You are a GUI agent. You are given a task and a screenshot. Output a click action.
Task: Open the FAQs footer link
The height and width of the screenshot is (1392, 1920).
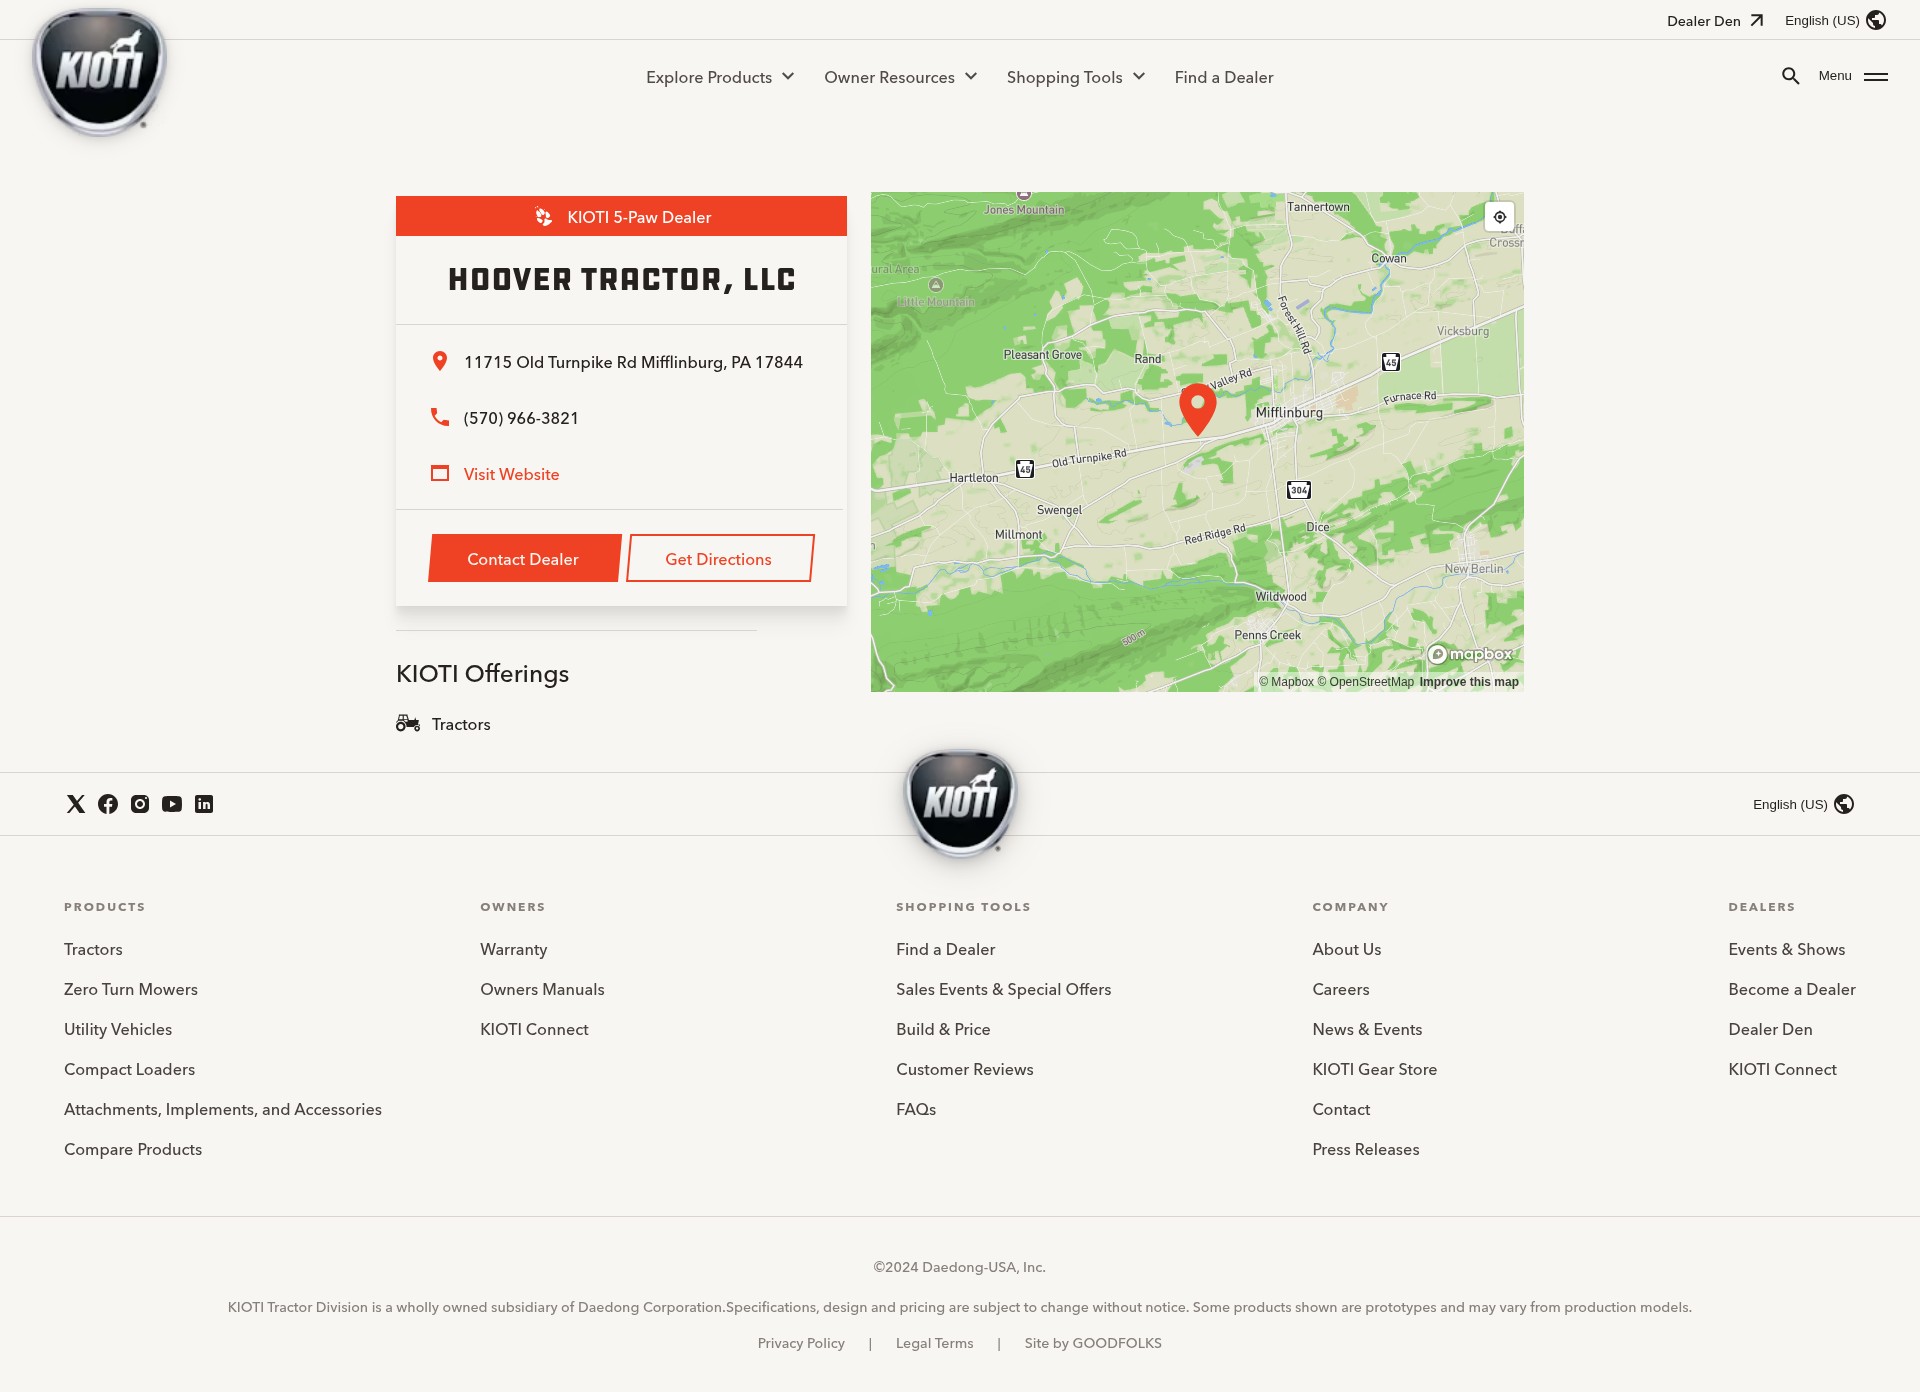[916, 1109]
